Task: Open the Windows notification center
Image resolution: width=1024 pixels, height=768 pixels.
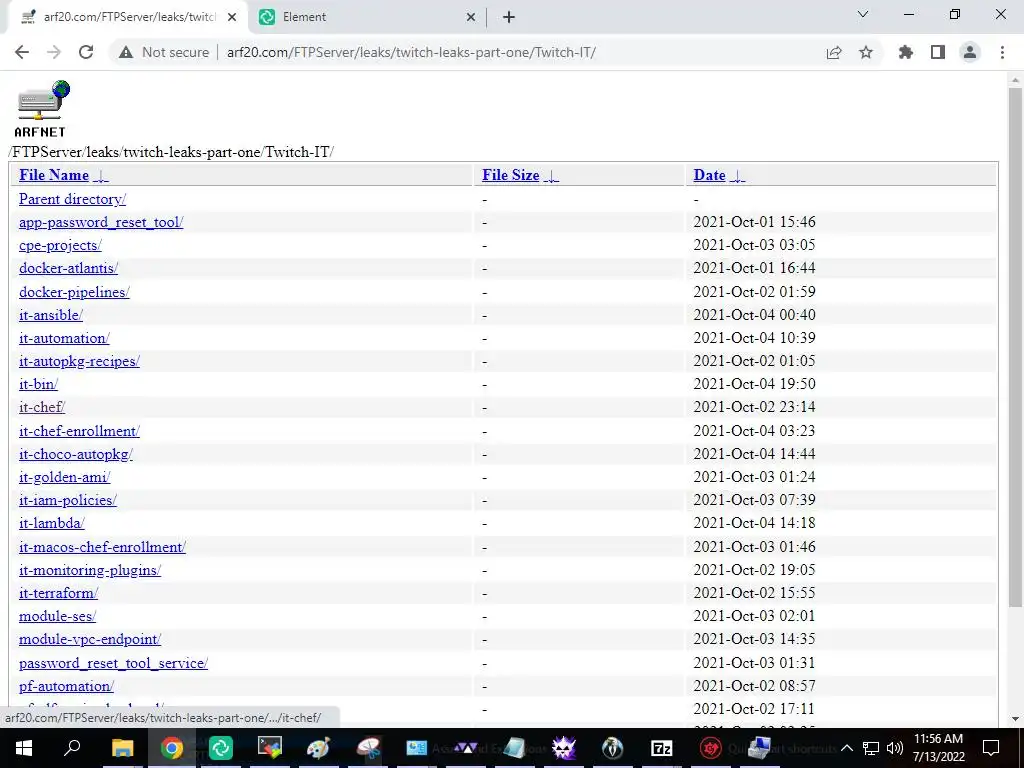Action: [991, 748]
